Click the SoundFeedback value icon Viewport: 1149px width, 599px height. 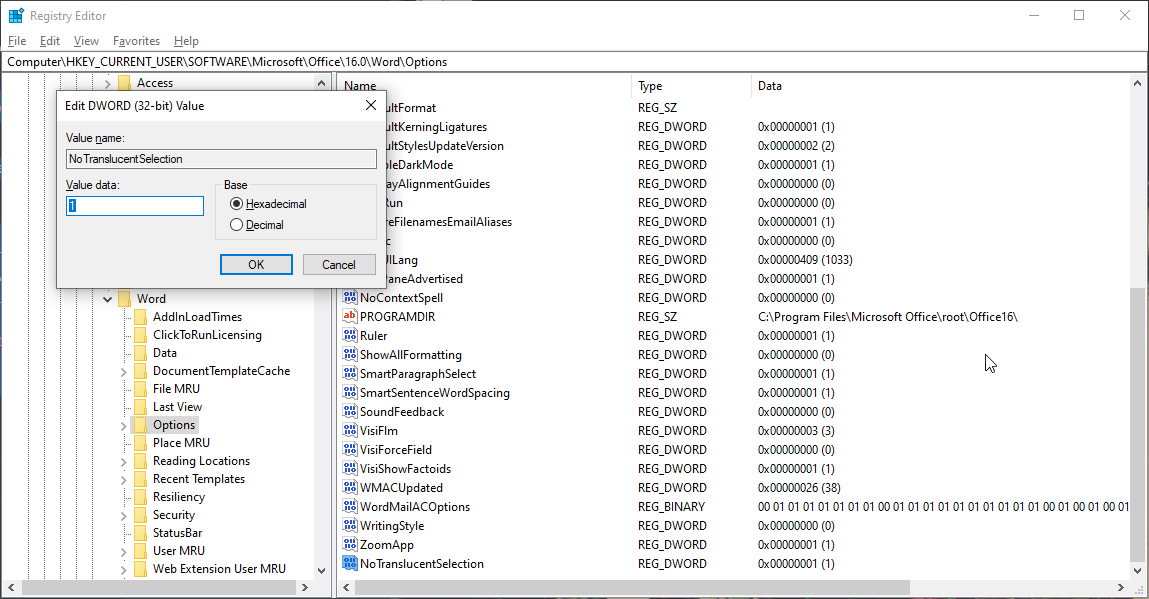tap(350, 412)
